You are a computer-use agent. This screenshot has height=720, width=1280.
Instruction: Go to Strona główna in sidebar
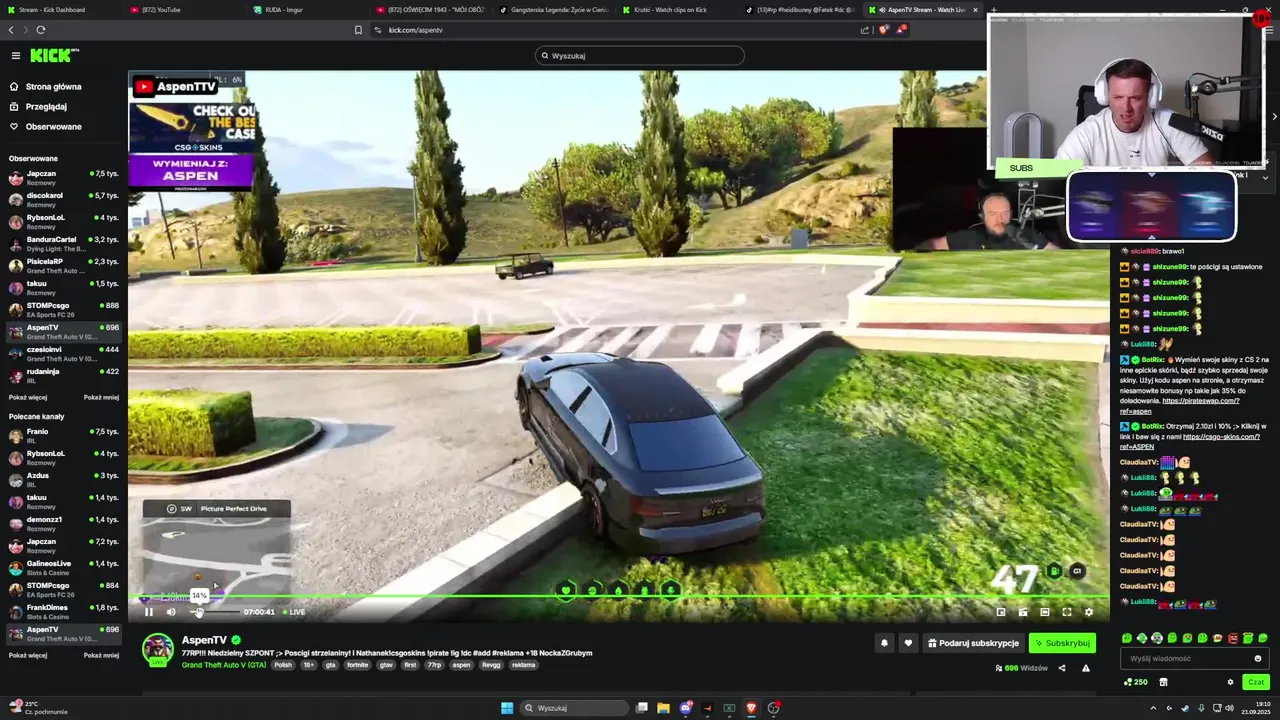tap(53, 87)
